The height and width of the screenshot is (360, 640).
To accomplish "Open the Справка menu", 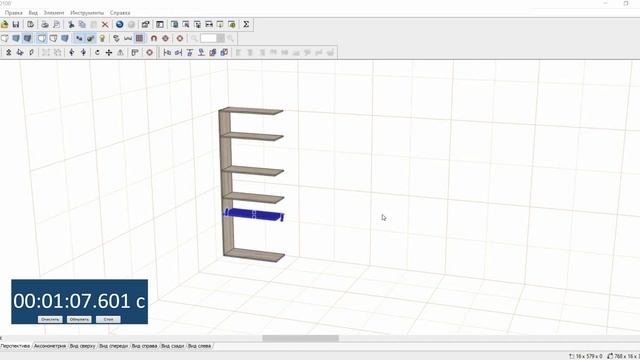I will pyautogui.click(x=120, y=13).
